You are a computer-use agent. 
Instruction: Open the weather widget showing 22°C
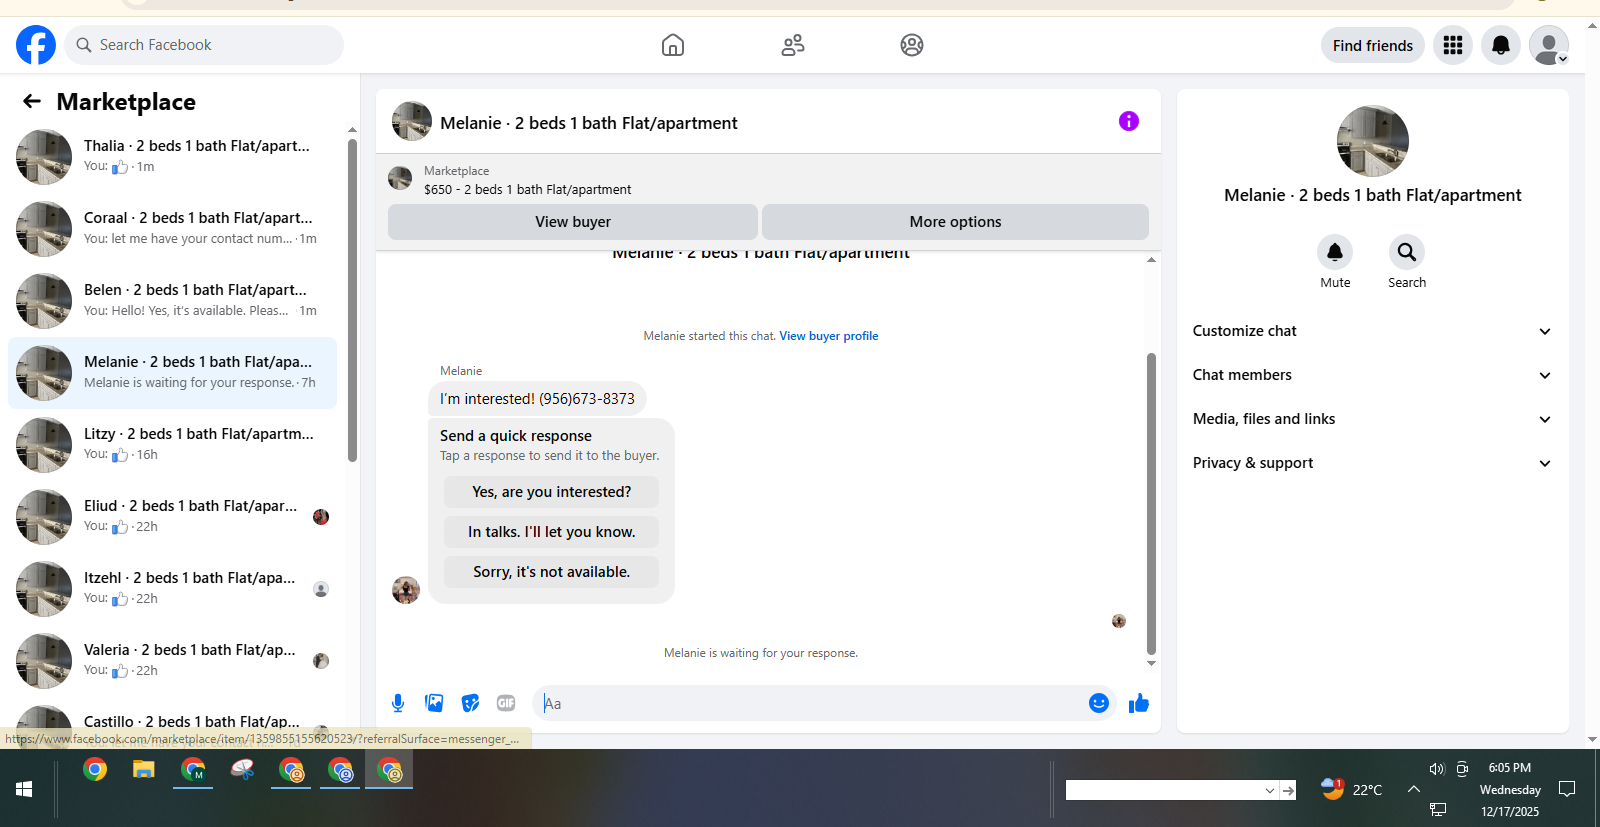(1351, 789)
